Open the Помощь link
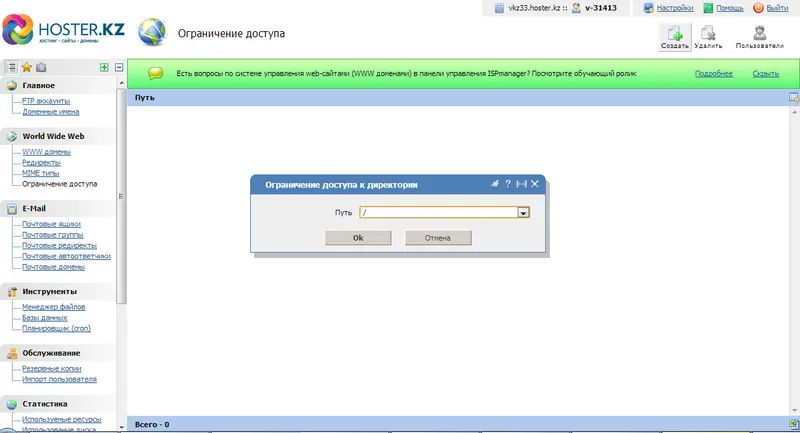Screen dimensions: 800x433 (x=730, y=8)
